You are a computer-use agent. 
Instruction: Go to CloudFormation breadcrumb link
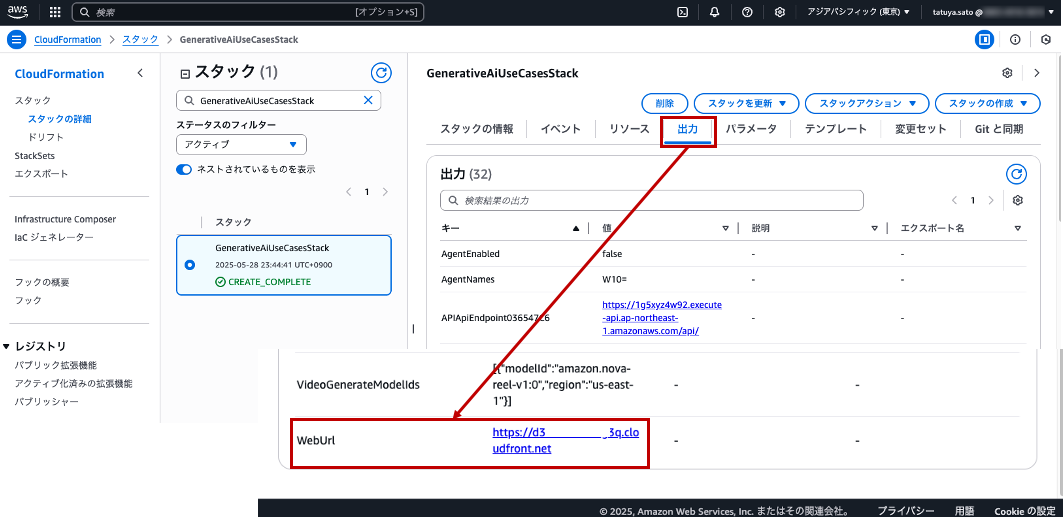pyautogui.click(x=68, y=40)
